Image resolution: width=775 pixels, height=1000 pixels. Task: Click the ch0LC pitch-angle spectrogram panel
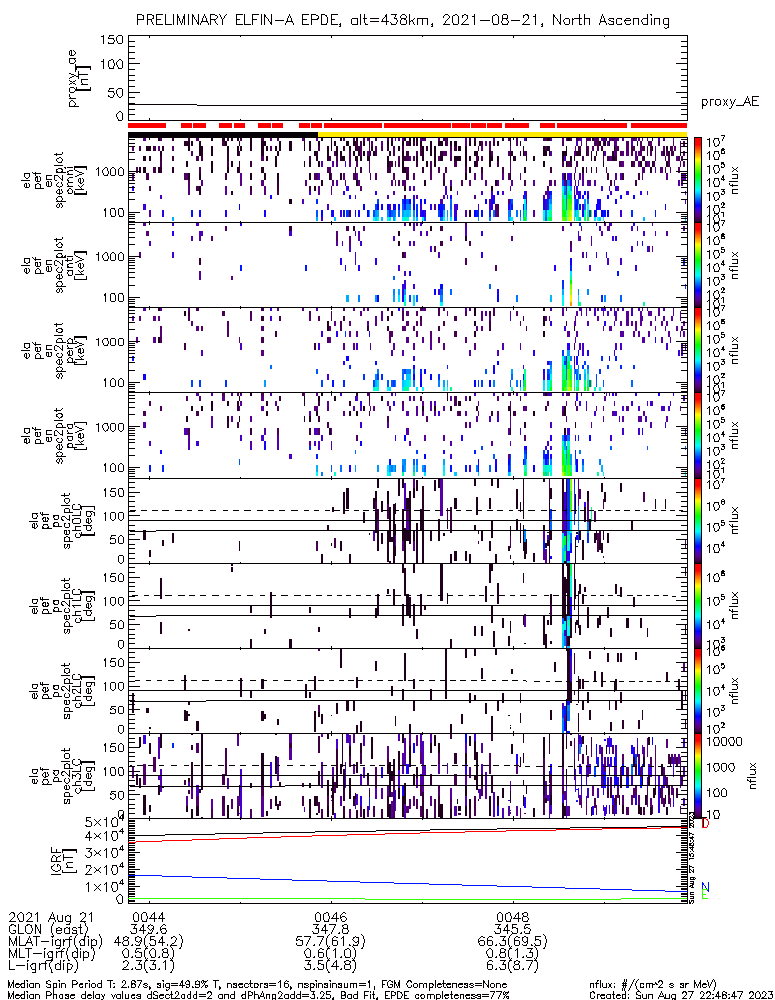tap(408, 520)
